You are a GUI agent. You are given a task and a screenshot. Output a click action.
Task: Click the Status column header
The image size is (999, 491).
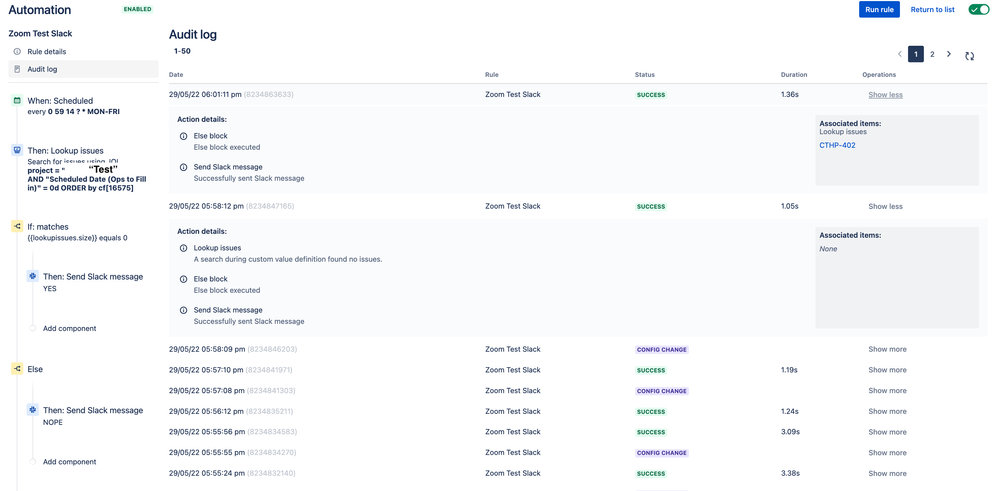645,75
